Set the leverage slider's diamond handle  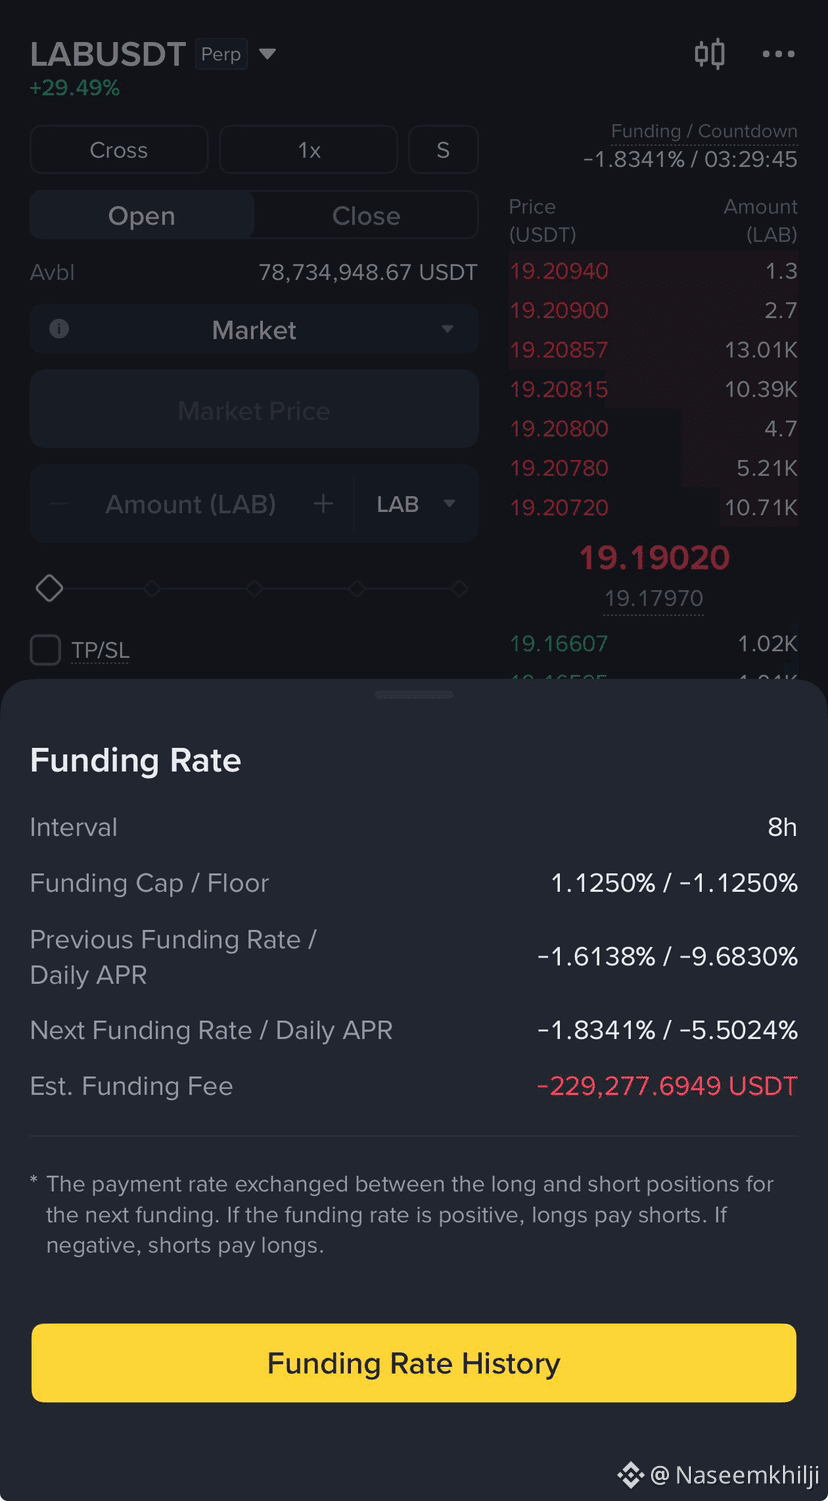49,589
